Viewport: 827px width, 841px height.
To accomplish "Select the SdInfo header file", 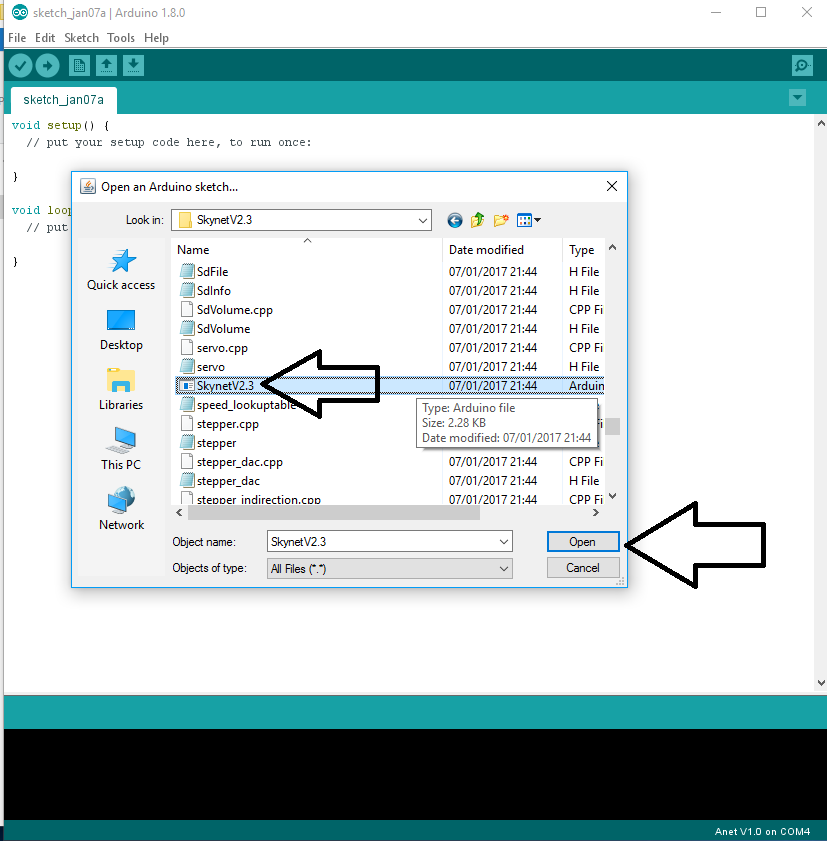I will click(x=213, y=291).
